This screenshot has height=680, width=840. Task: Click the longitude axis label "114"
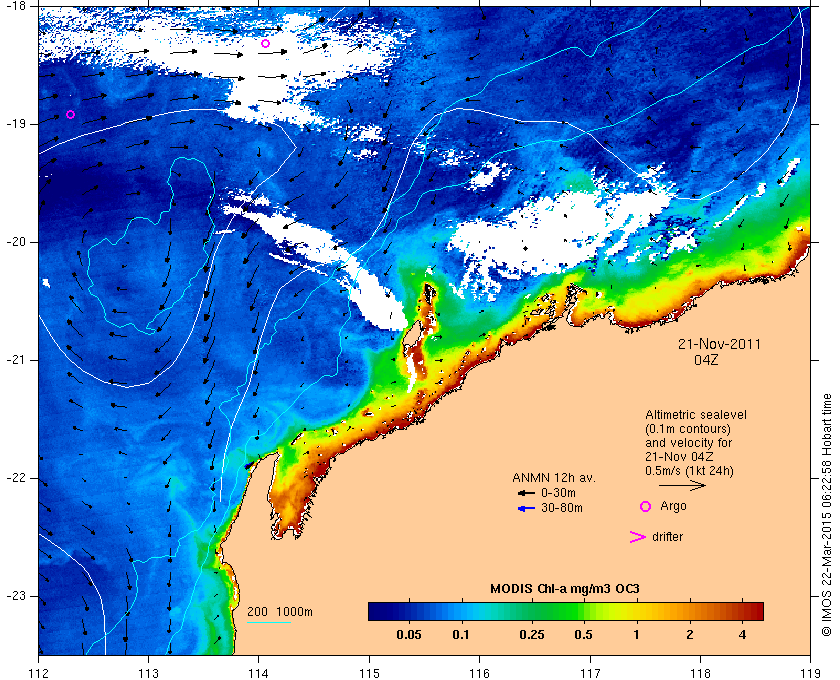point(259,674)
